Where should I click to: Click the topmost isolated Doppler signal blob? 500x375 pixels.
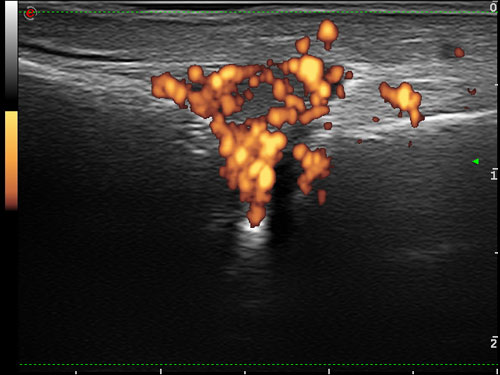coord(328,34)
